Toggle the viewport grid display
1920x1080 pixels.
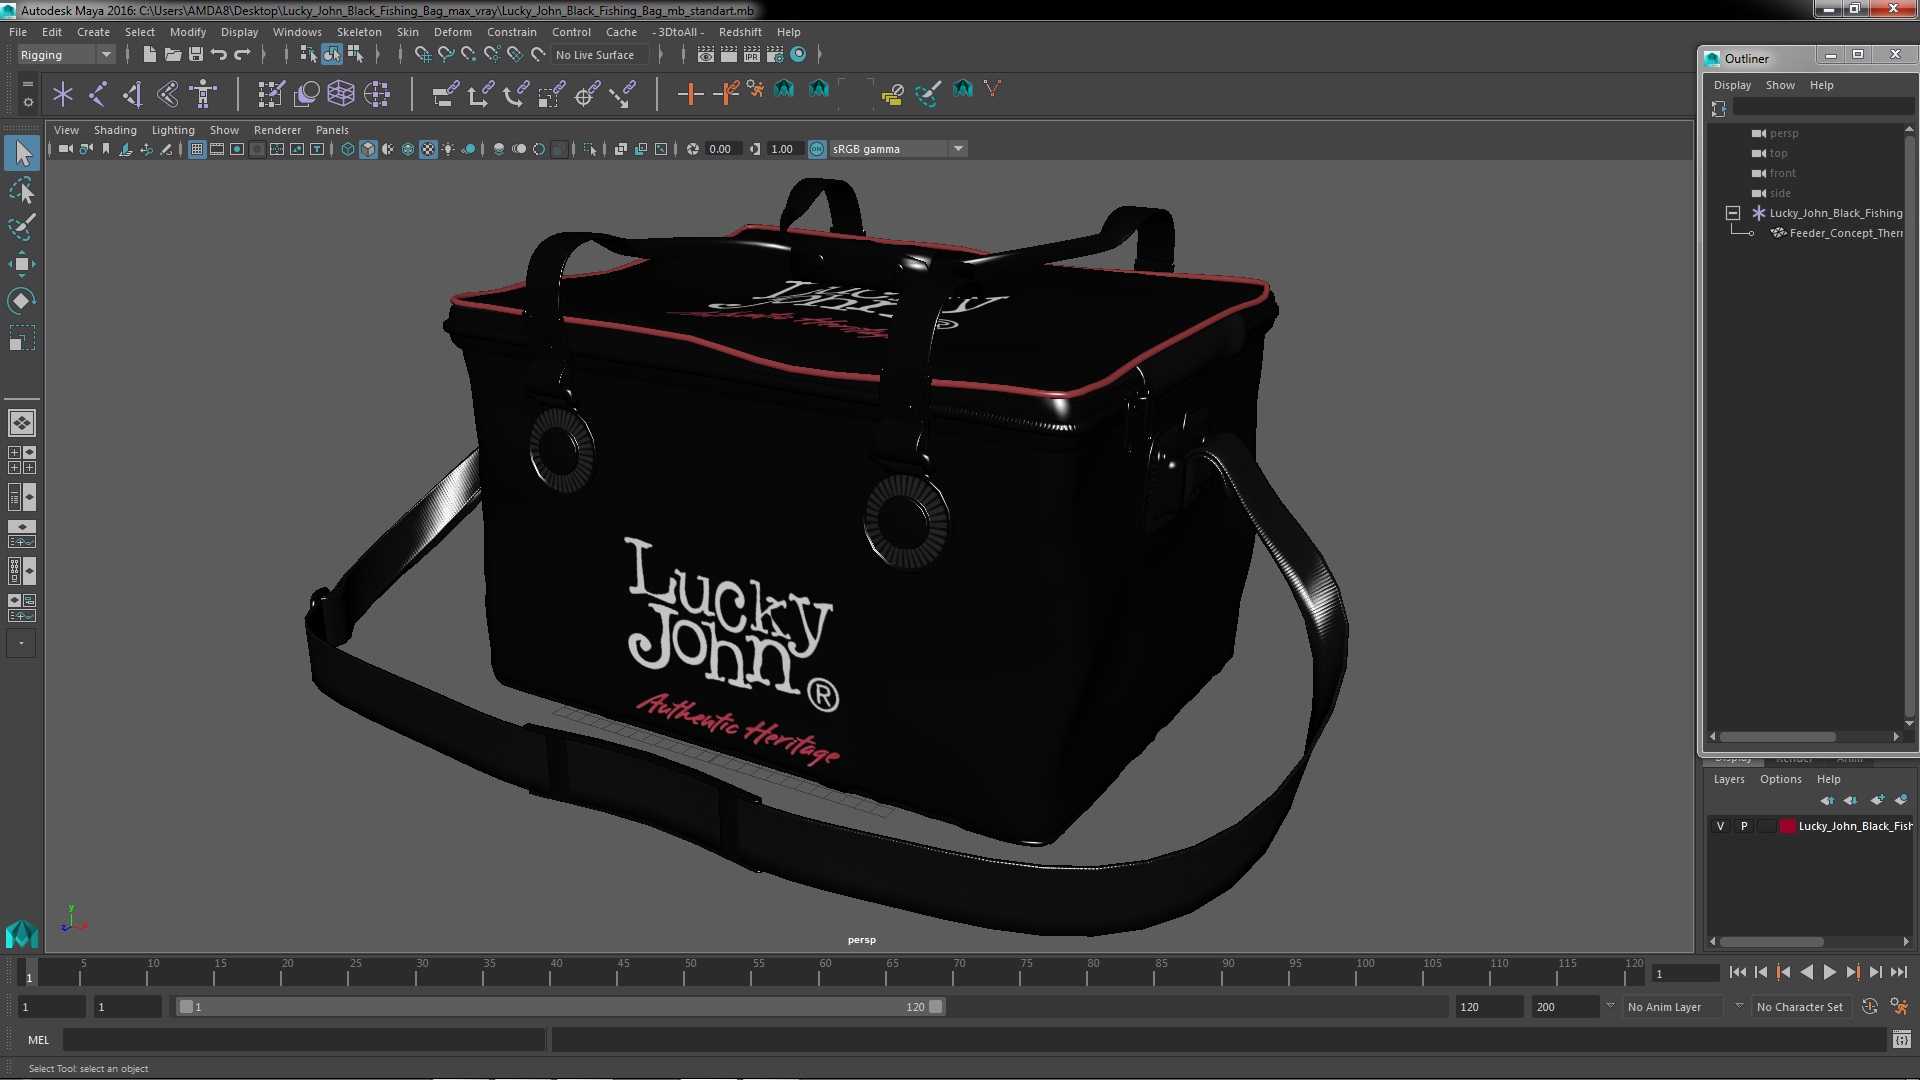pos(197,149)
